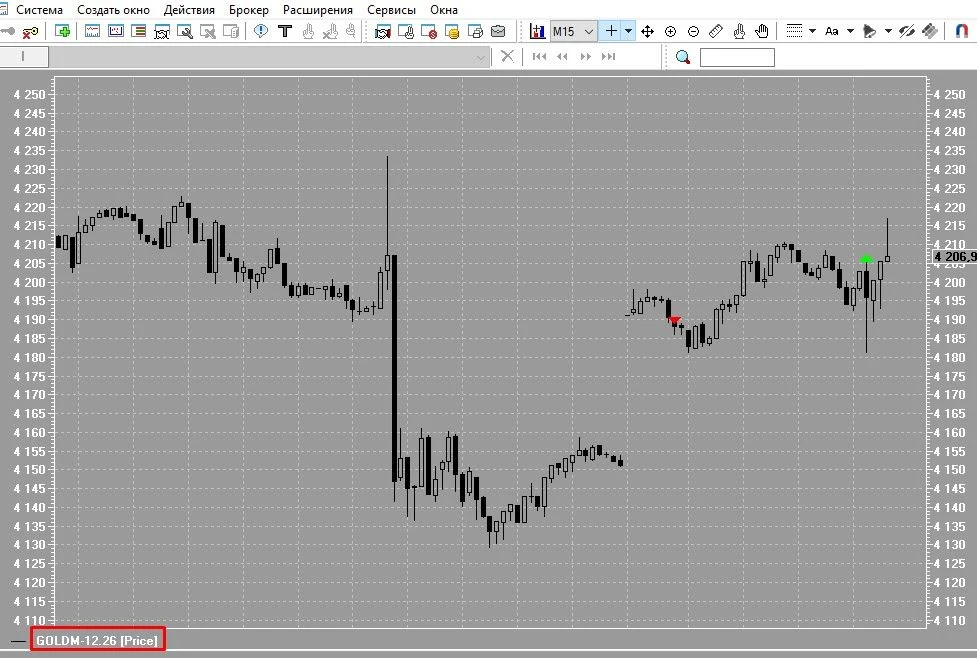Viewport: 977px width, 658px height.
Task: Click the green plus new window icon
Action: coord(62,31)
